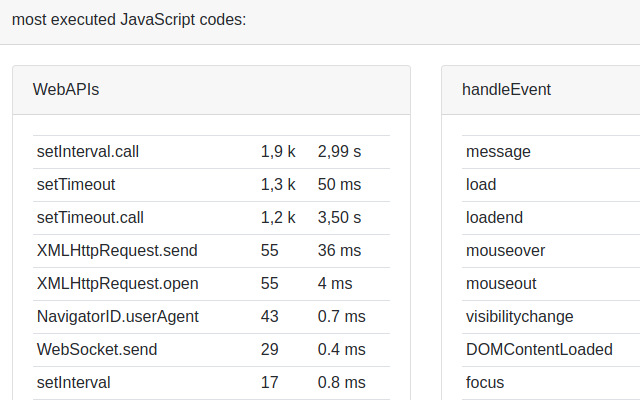Select the WebSocket.send row name

[97, 350]
